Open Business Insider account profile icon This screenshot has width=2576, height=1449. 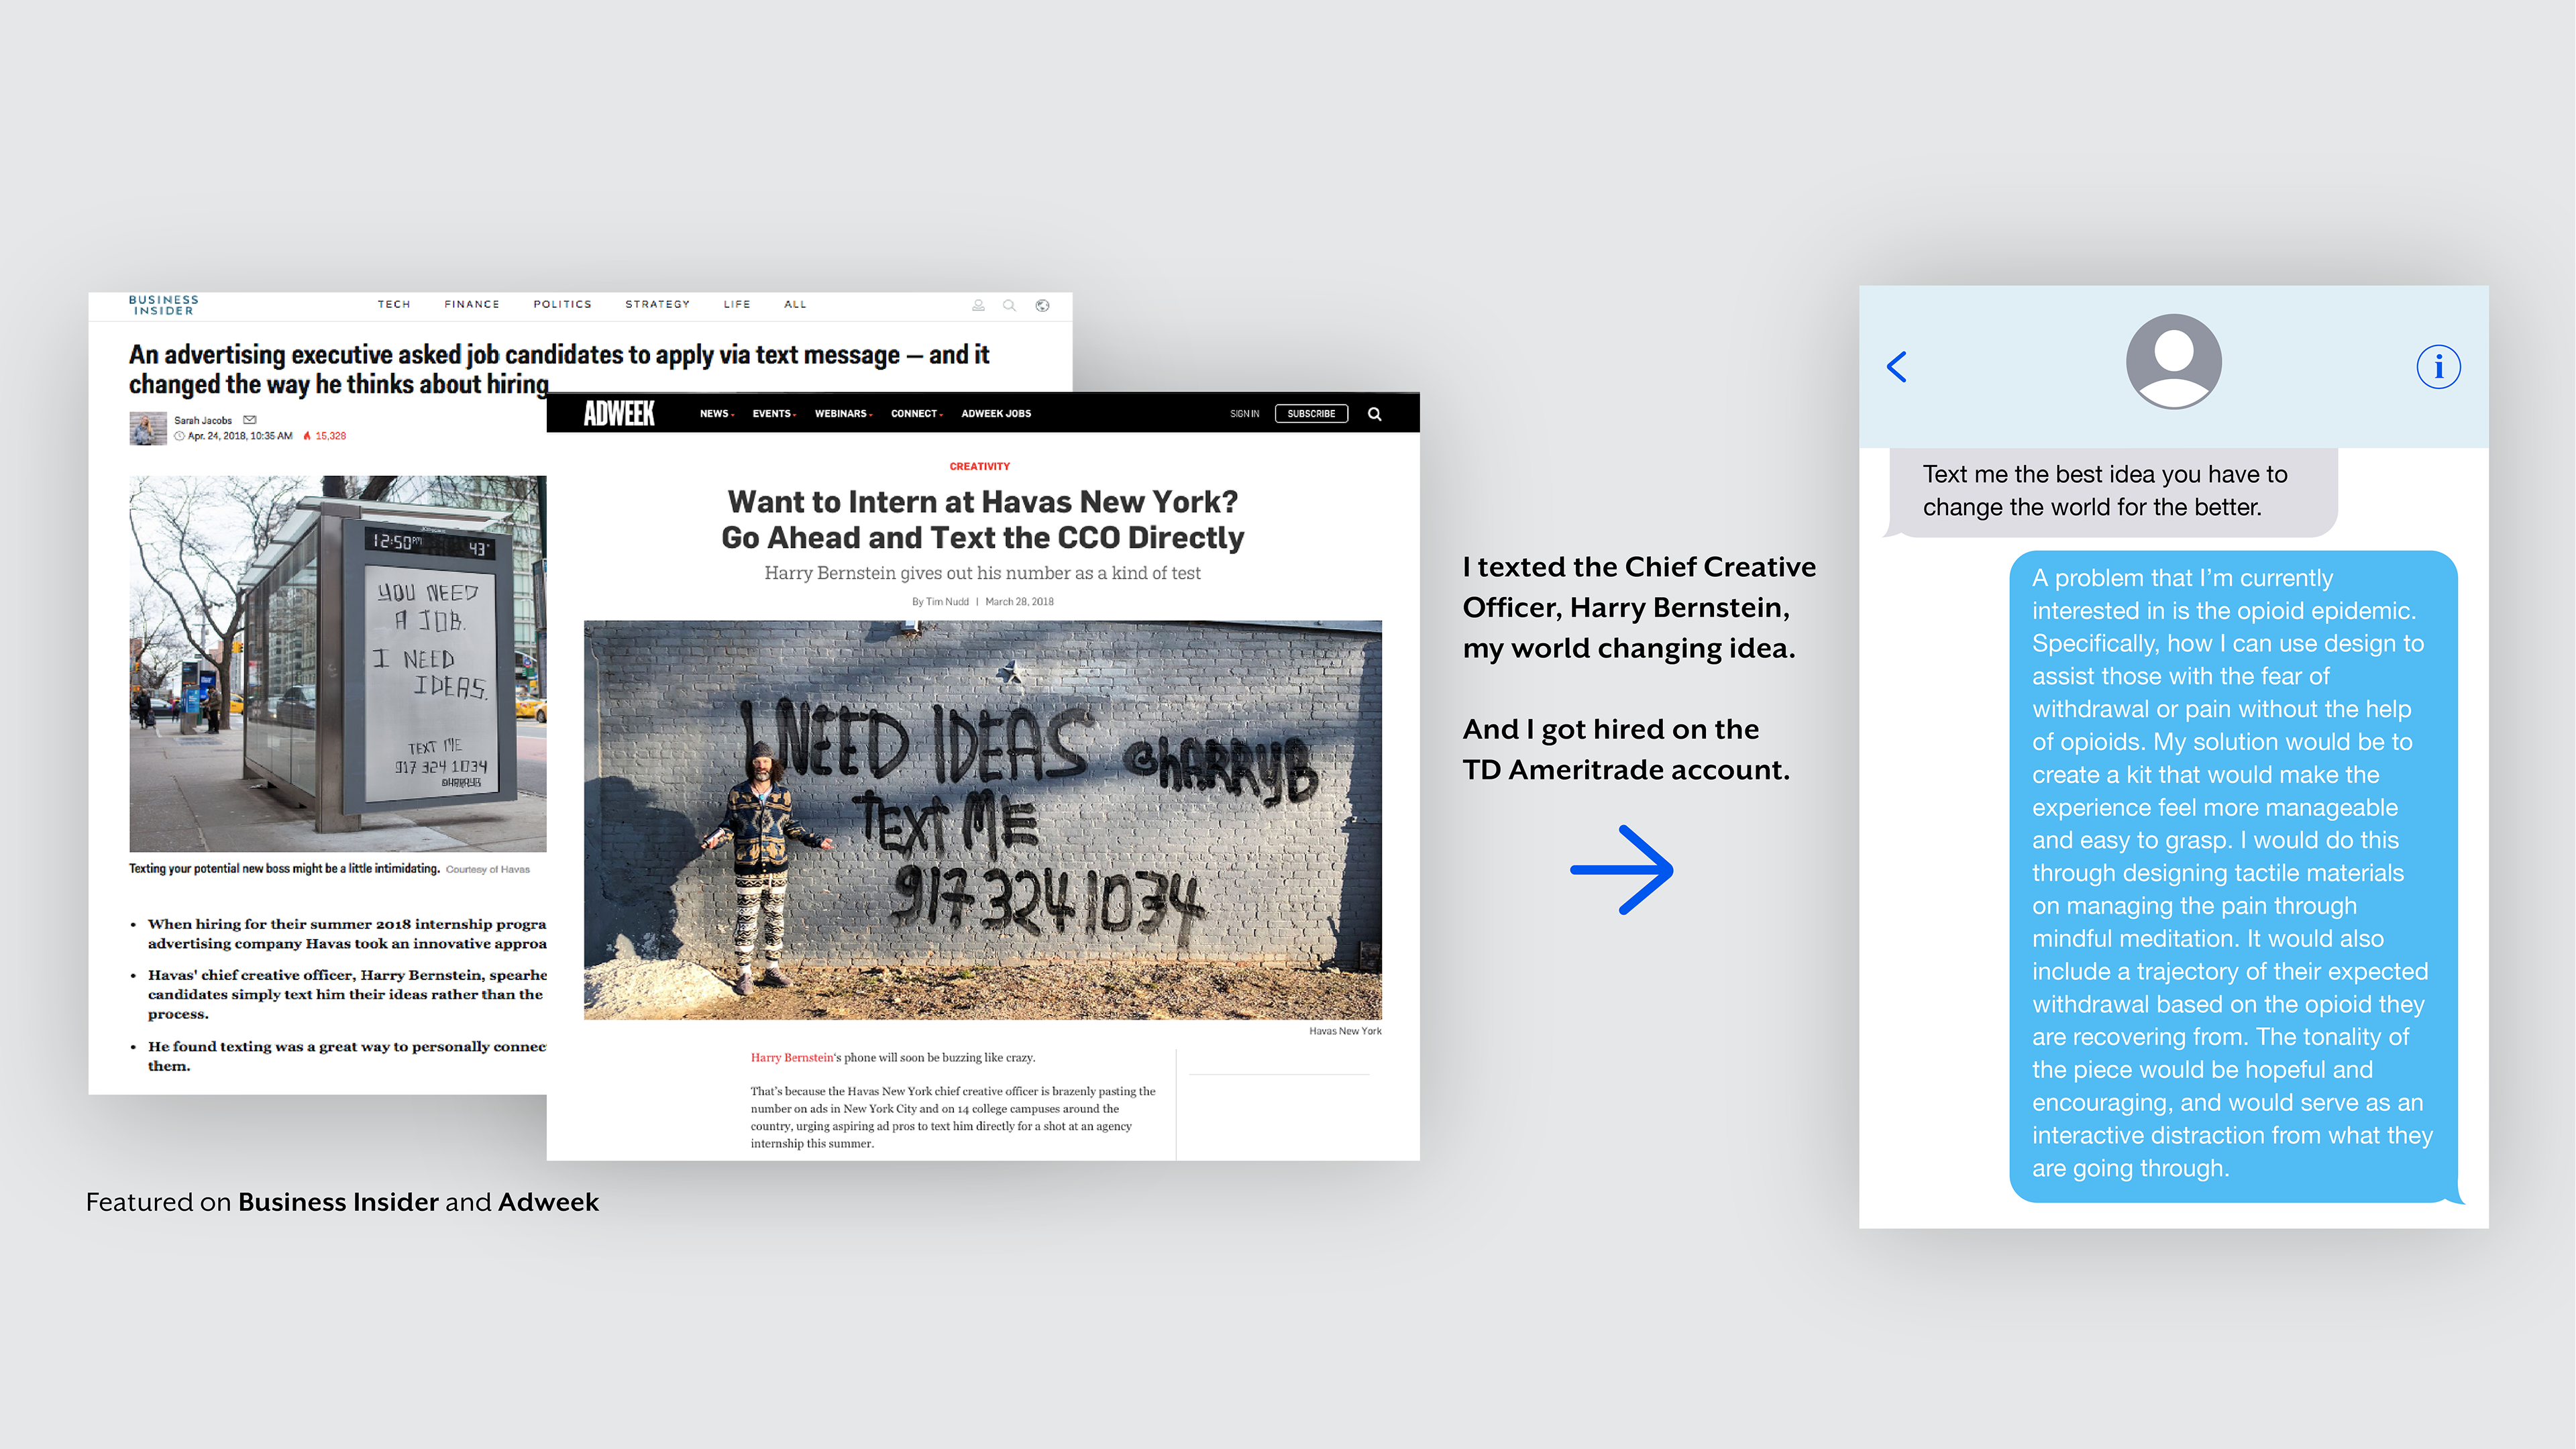click(x=978, y=305)
